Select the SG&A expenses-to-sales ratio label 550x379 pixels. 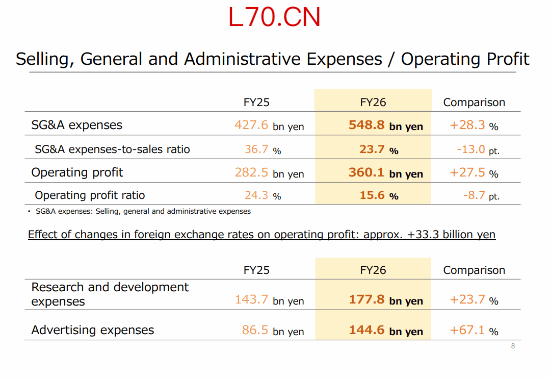click(x=112, y=149)
